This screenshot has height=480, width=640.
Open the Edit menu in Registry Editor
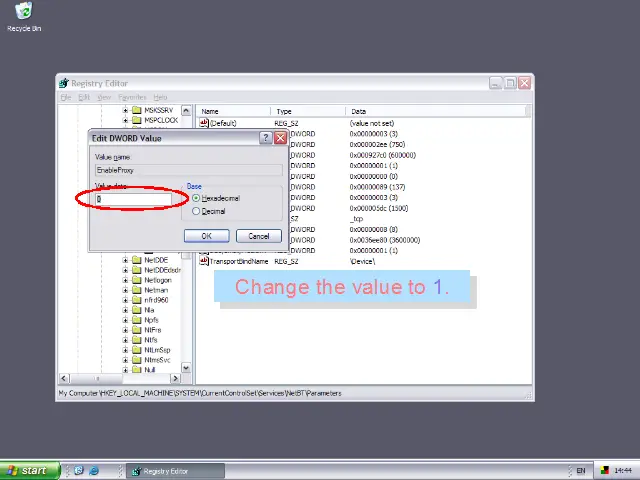click(84, 97)
